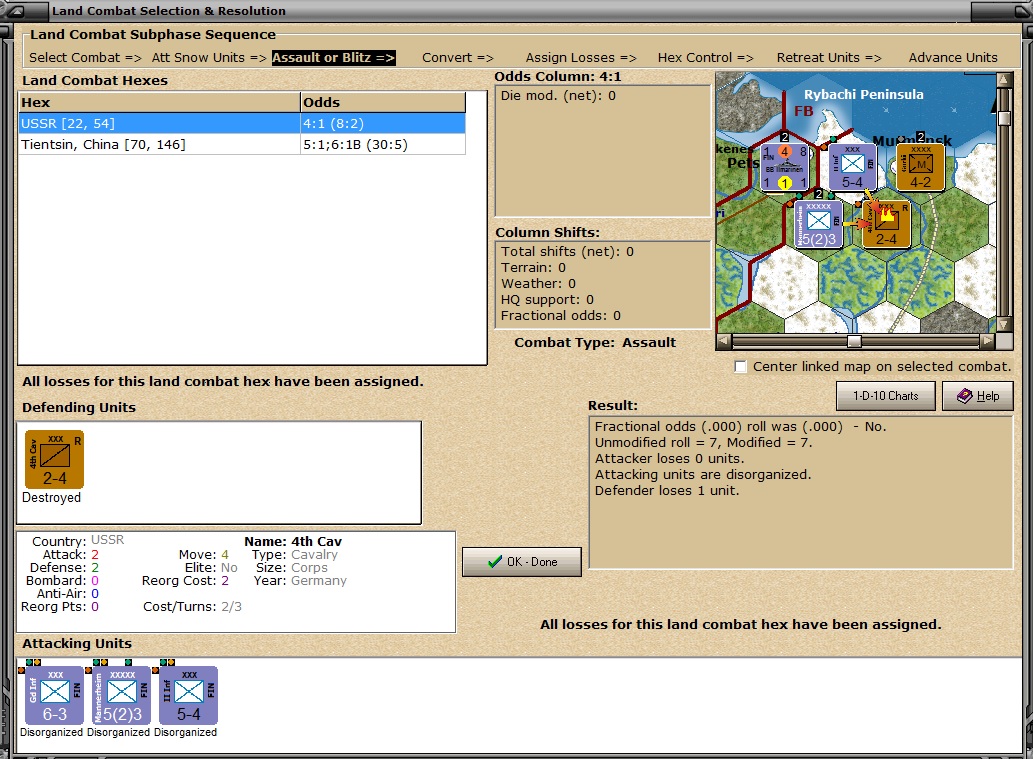The height and width of the screenshot is (759, 1033).
Task: Click the map vertical scrollbar thumb
Action: click(1004, 119)
